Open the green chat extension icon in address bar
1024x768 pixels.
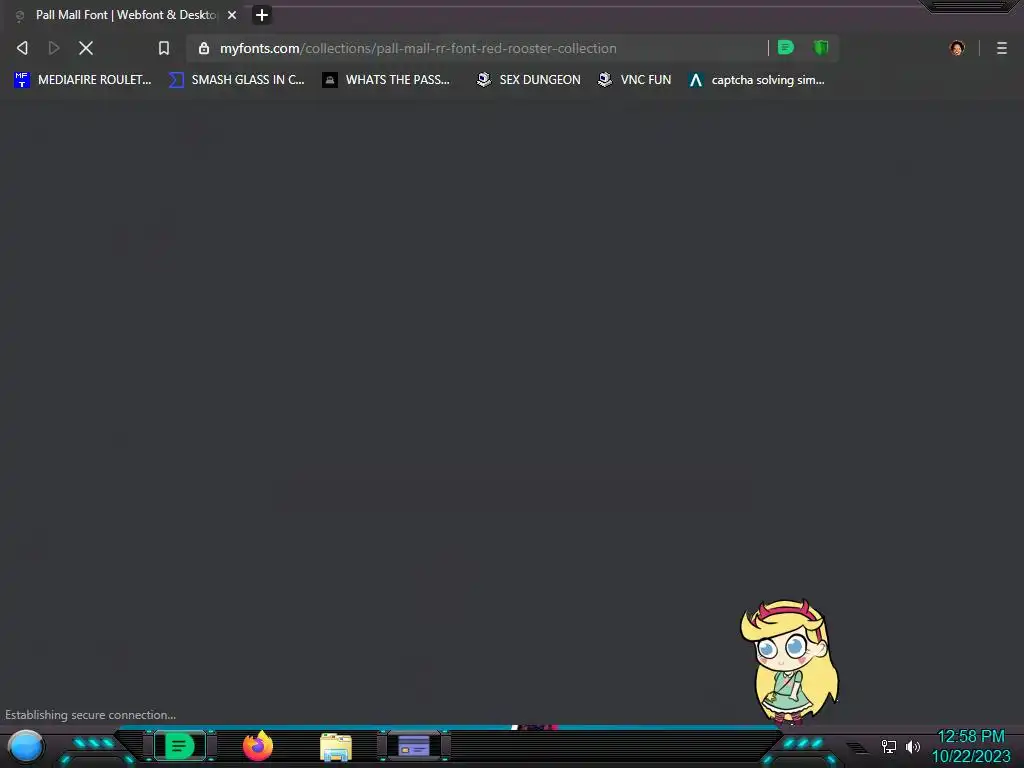[x=786, y=48]
